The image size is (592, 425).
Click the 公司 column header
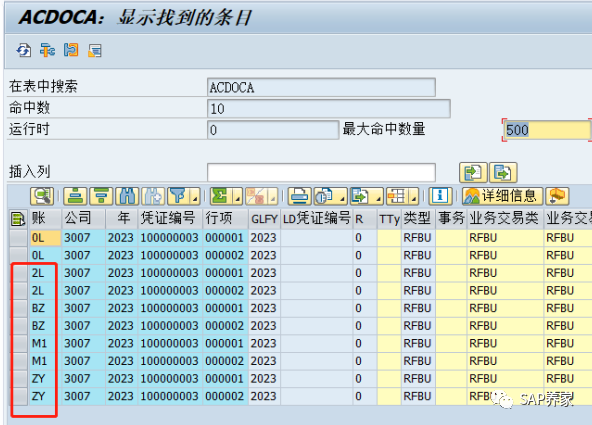click(x=84, y=219)
